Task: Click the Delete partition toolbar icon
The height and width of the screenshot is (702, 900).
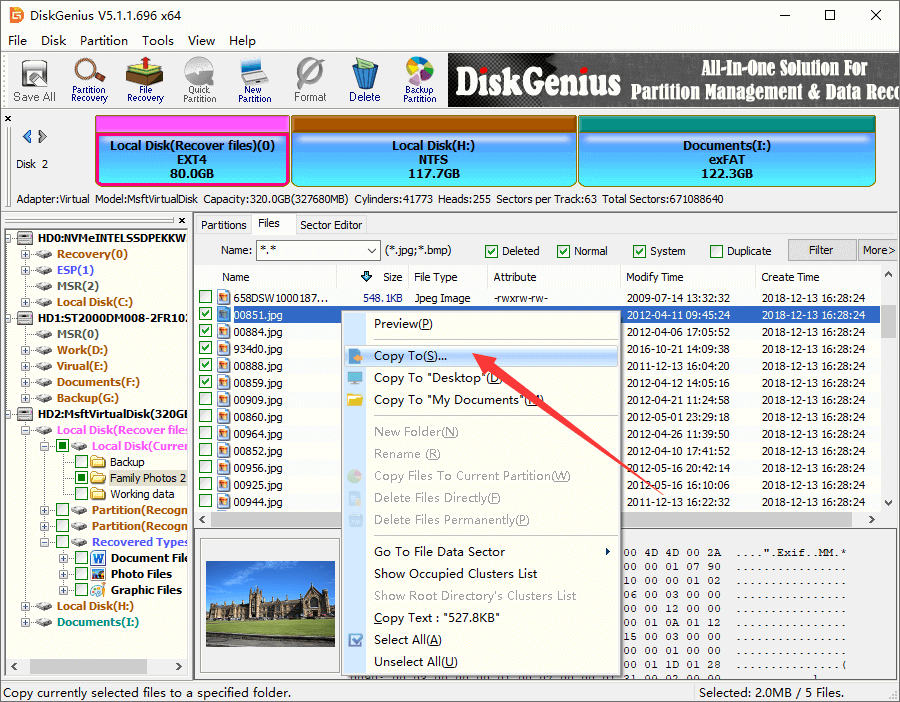Action: pyautogui.click(x=364, y=80)
